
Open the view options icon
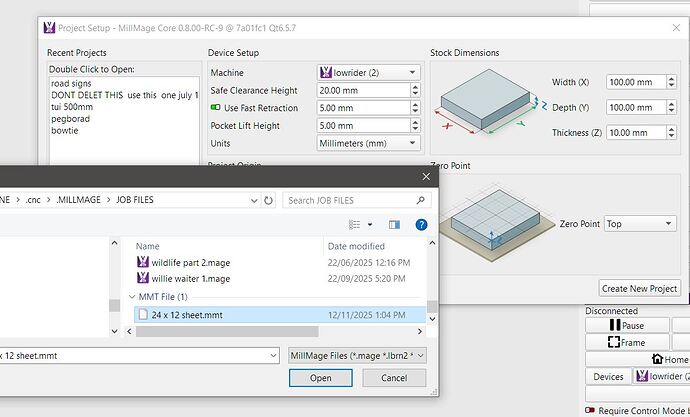(x=355, y=225)
